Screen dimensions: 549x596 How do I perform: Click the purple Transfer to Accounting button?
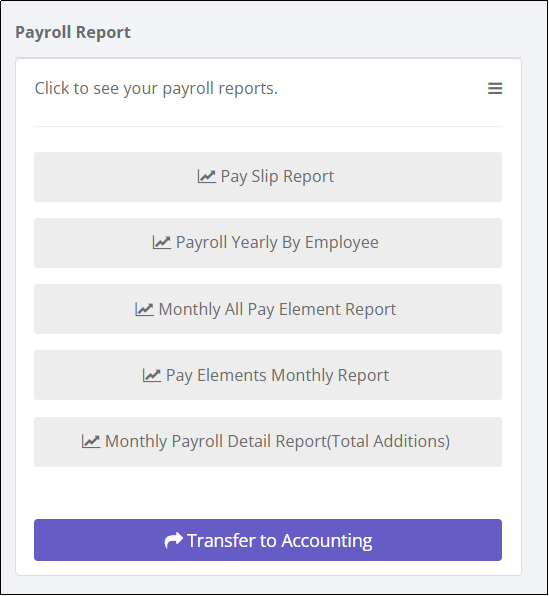pyautogui.click(x=268, y=540)
